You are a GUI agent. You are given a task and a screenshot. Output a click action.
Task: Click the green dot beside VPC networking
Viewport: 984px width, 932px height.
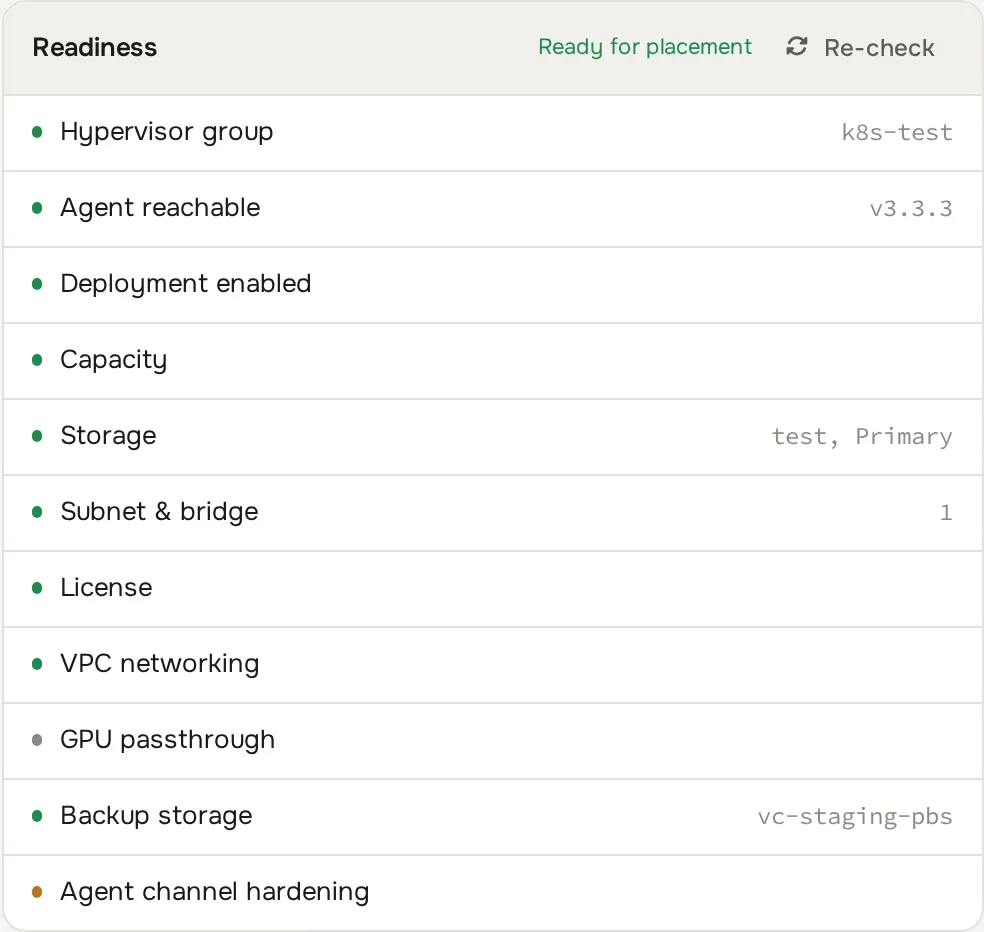coord(37,664)
